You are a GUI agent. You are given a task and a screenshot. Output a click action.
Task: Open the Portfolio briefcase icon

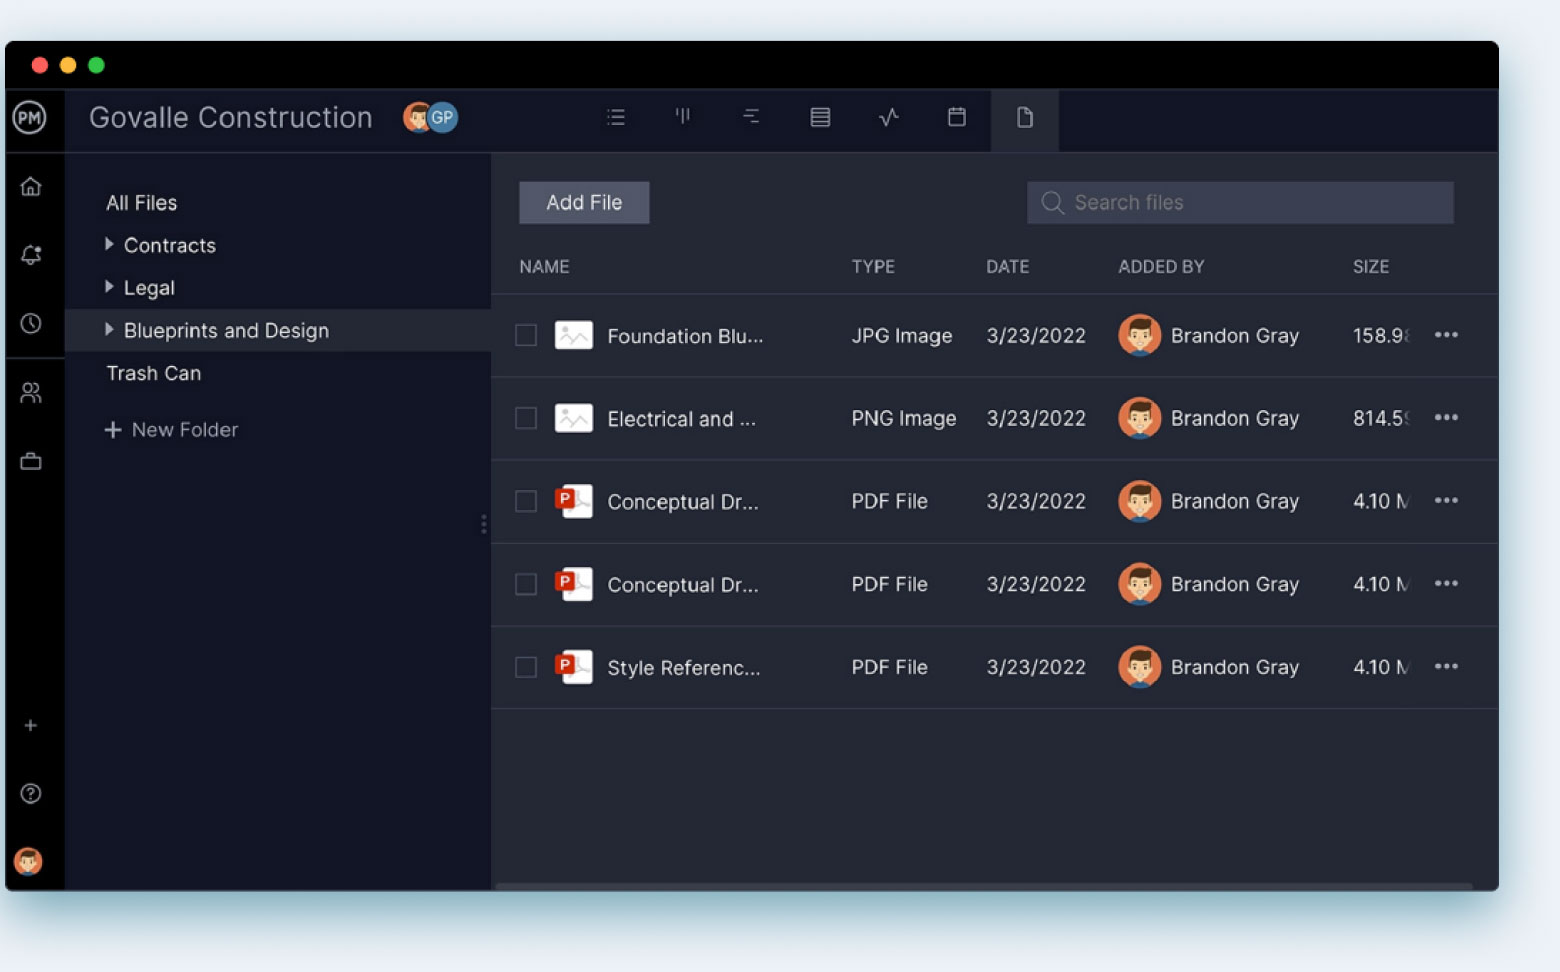[x=31, y=461]
